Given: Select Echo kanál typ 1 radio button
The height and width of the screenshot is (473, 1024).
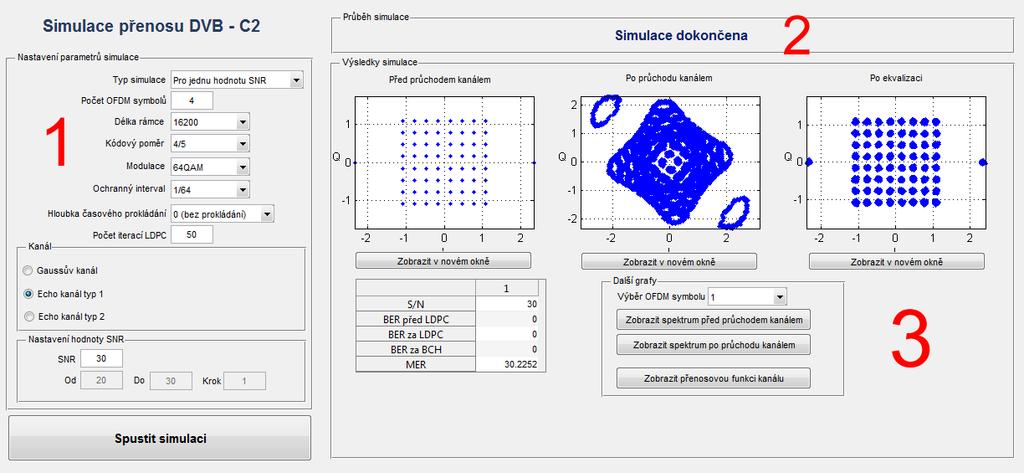Looking at the screenshot, I should pos(27,294).
